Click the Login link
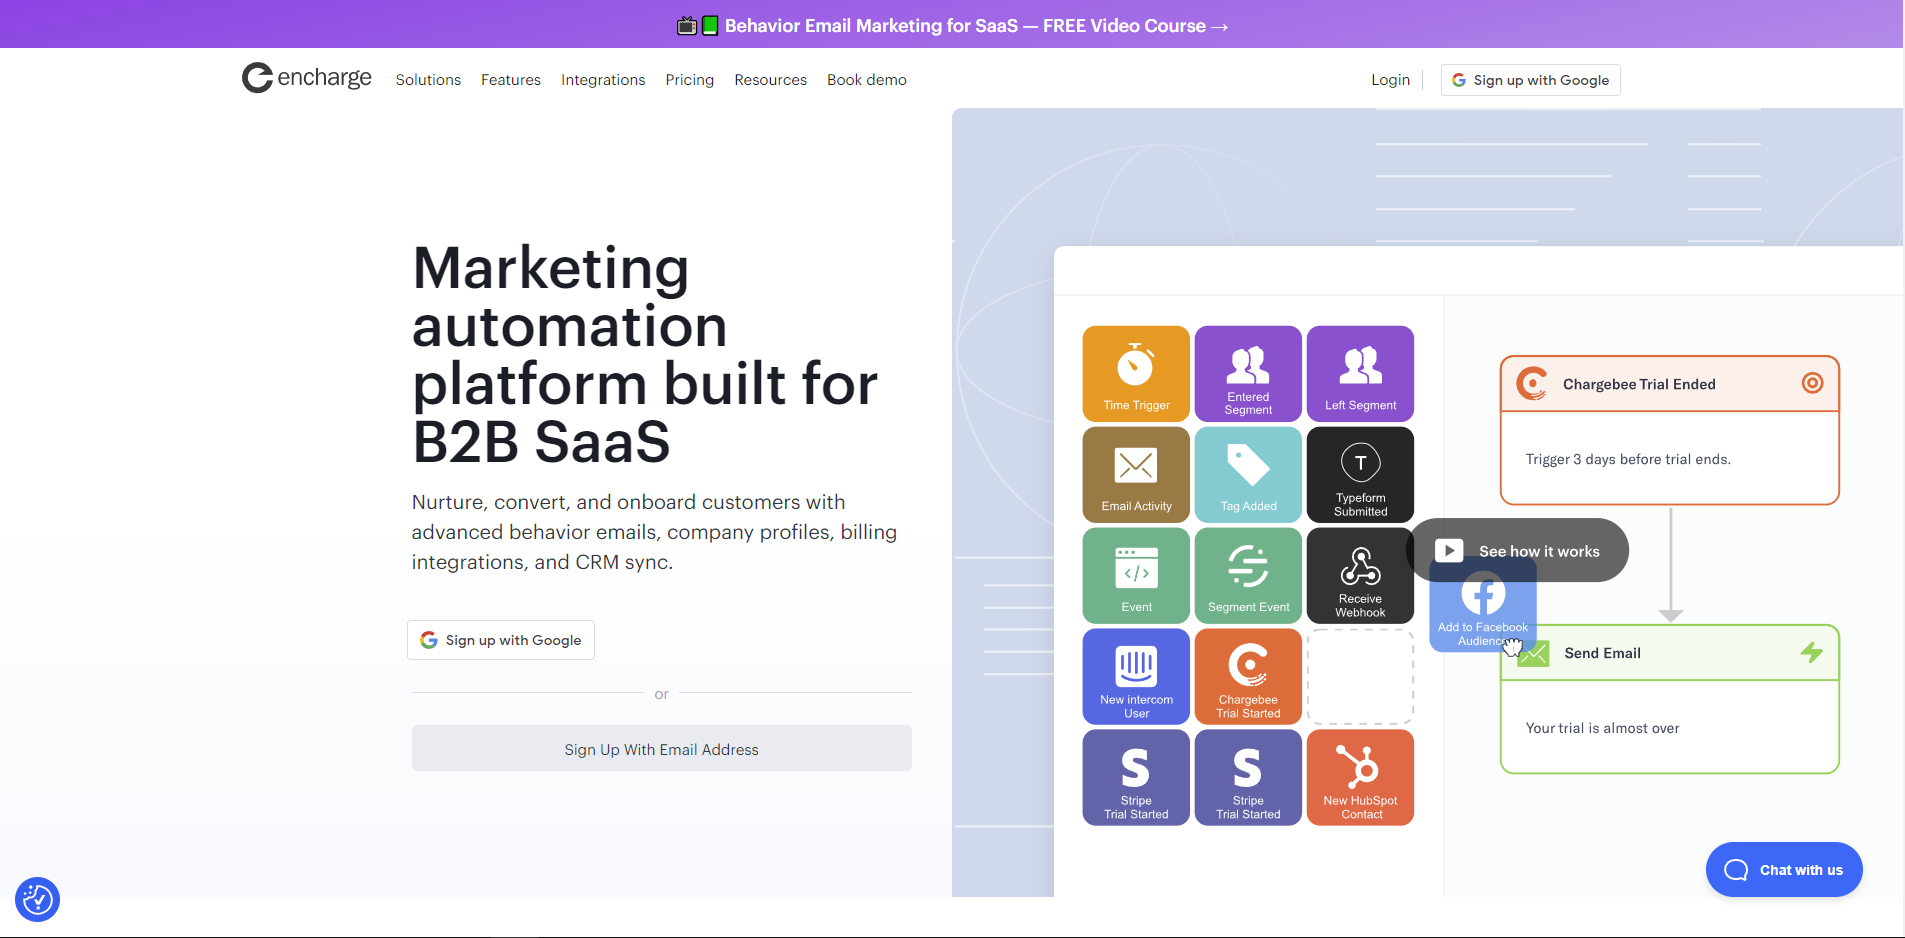 [x=1390, y=80]
